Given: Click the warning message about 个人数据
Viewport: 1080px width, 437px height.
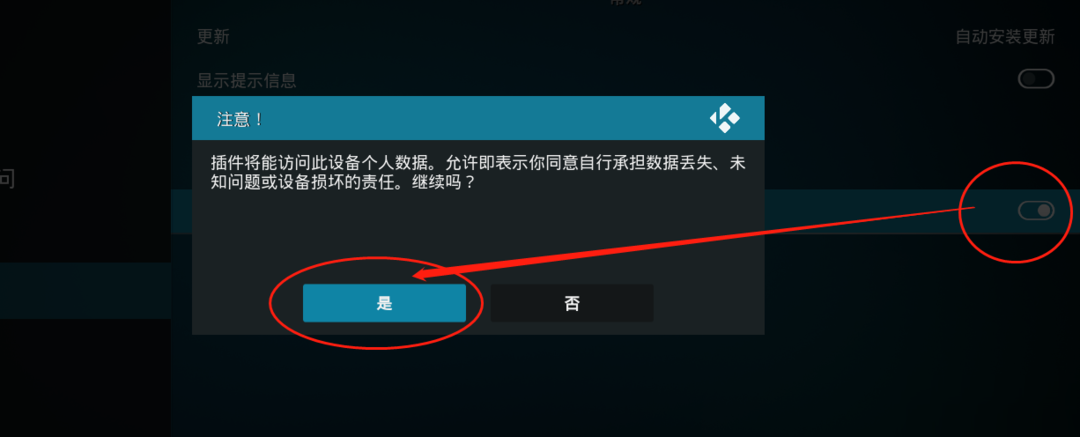Looking at the screenshot, I should 478,174.
